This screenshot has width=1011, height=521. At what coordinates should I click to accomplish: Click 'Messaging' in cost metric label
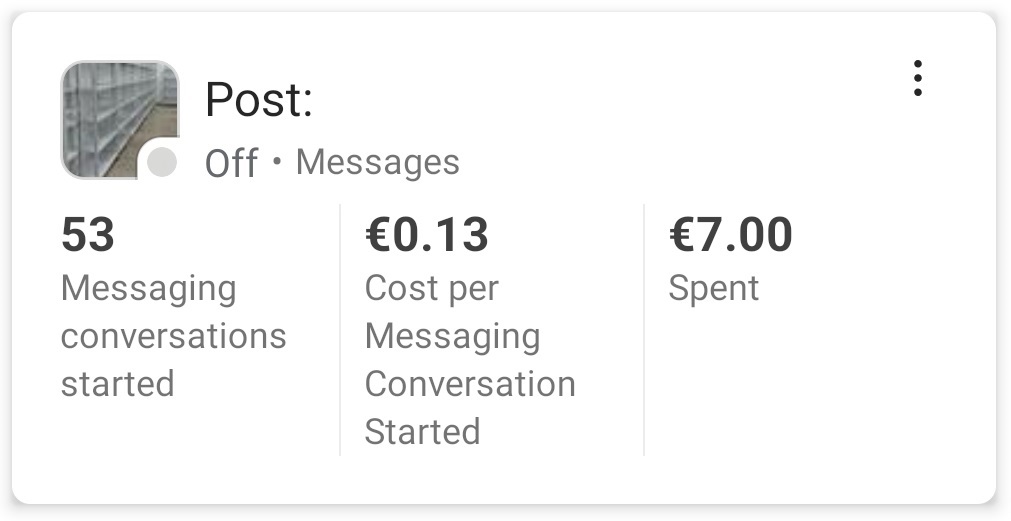452,338
